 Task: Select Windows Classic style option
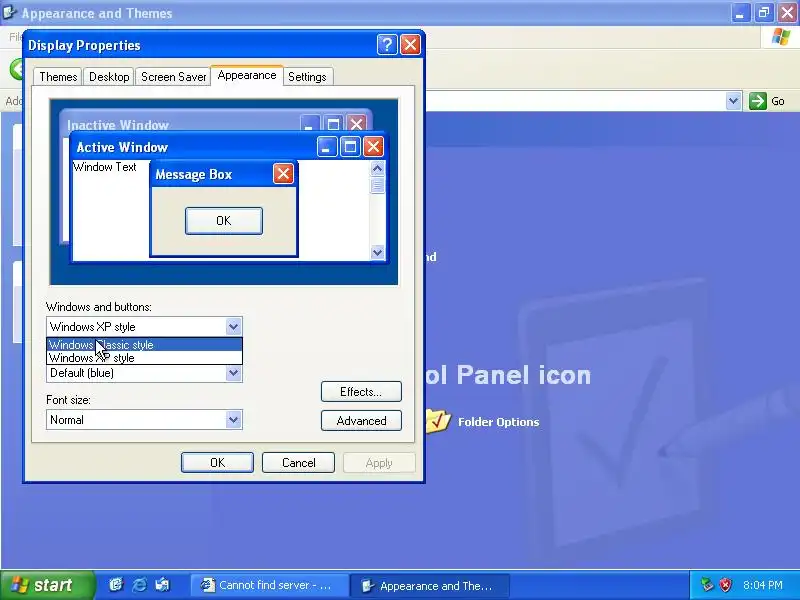144,345
